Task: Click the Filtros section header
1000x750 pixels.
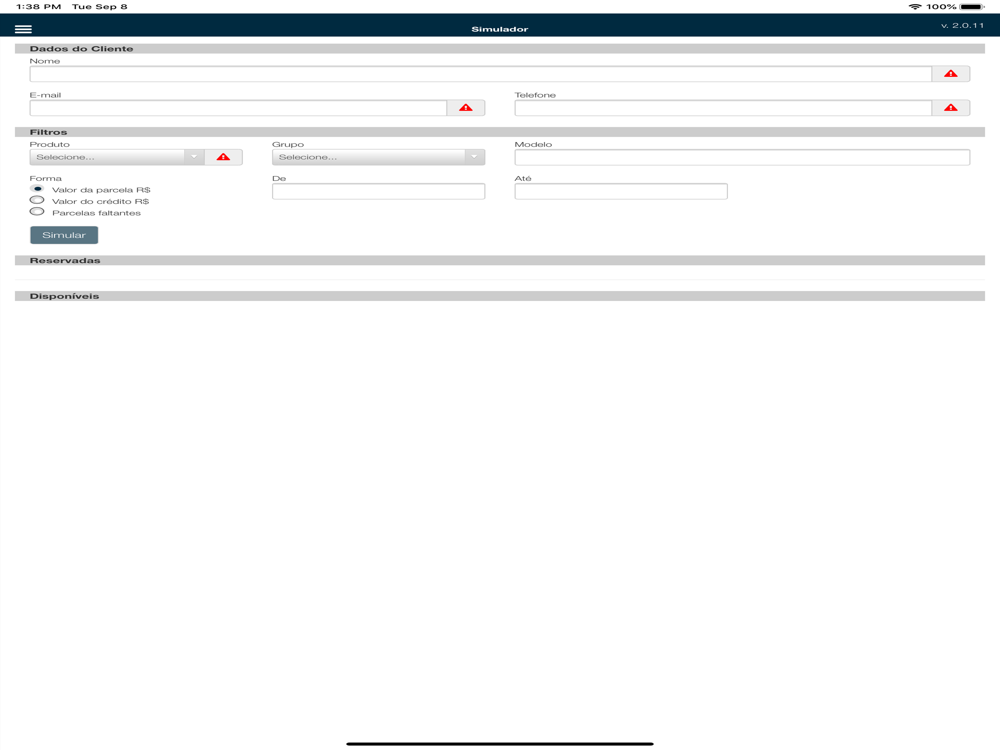Action: 500,132
